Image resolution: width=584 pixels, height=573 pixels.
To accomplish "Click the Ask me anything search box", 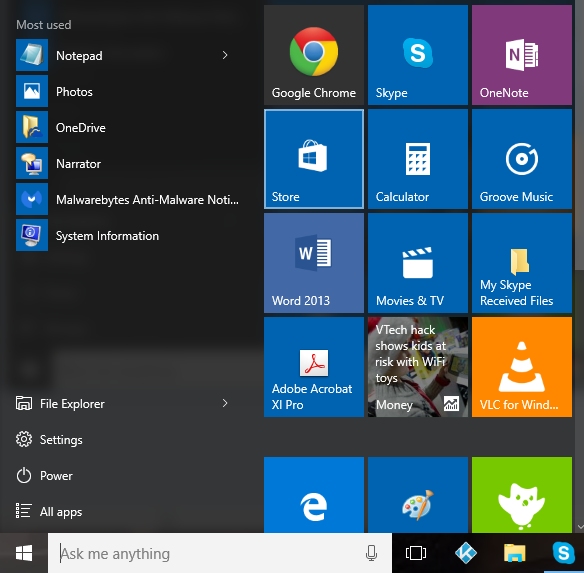I will 220,553.
